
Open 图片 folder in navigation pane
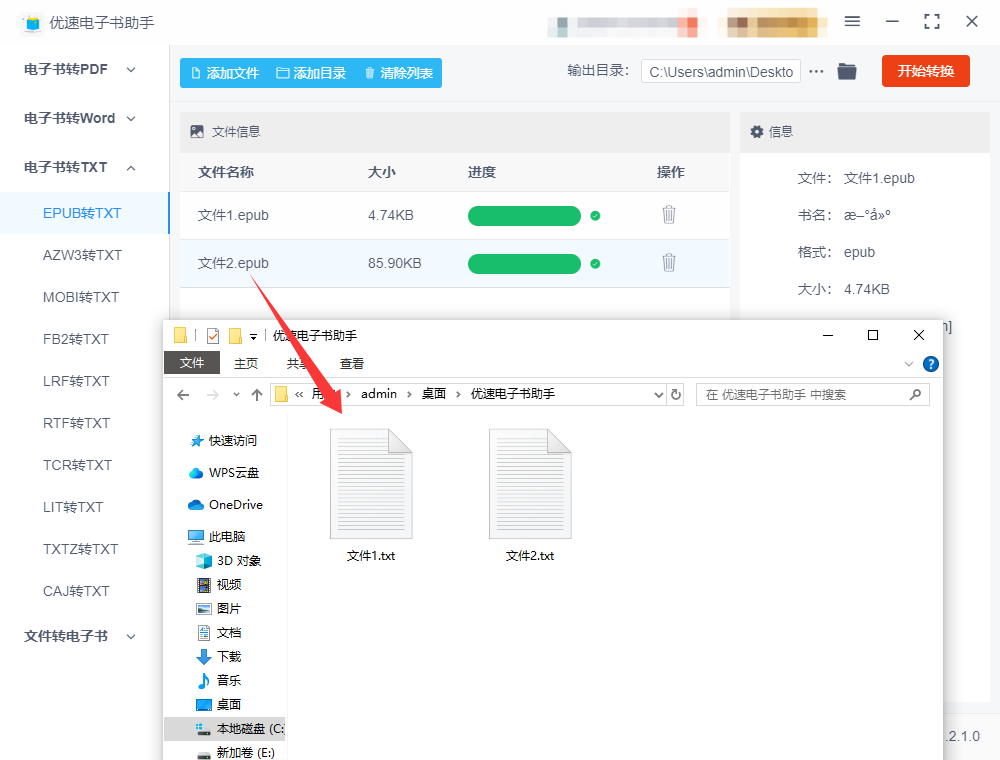pyautogui.click(x=219, y=609)
